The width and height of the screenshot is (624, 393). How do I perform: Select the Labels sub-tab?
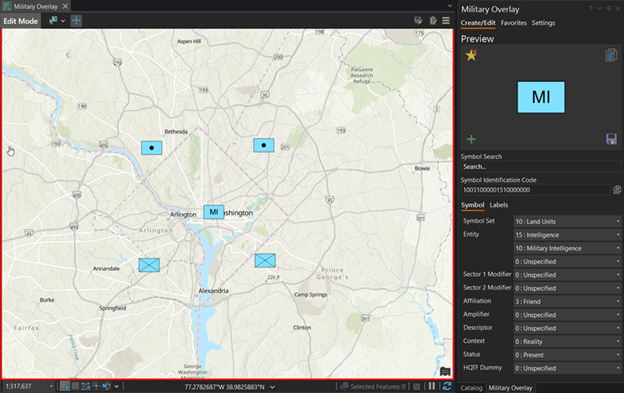tap(499, 205)
